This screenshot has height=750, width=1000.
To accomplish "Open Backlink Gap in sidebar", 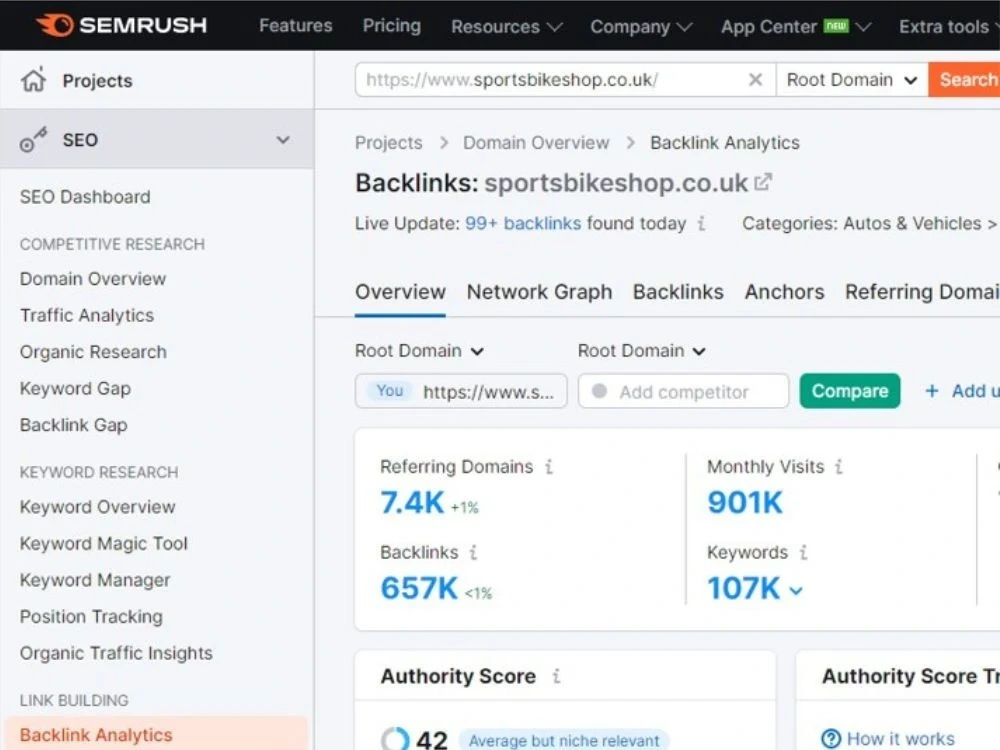I will 73,425.
